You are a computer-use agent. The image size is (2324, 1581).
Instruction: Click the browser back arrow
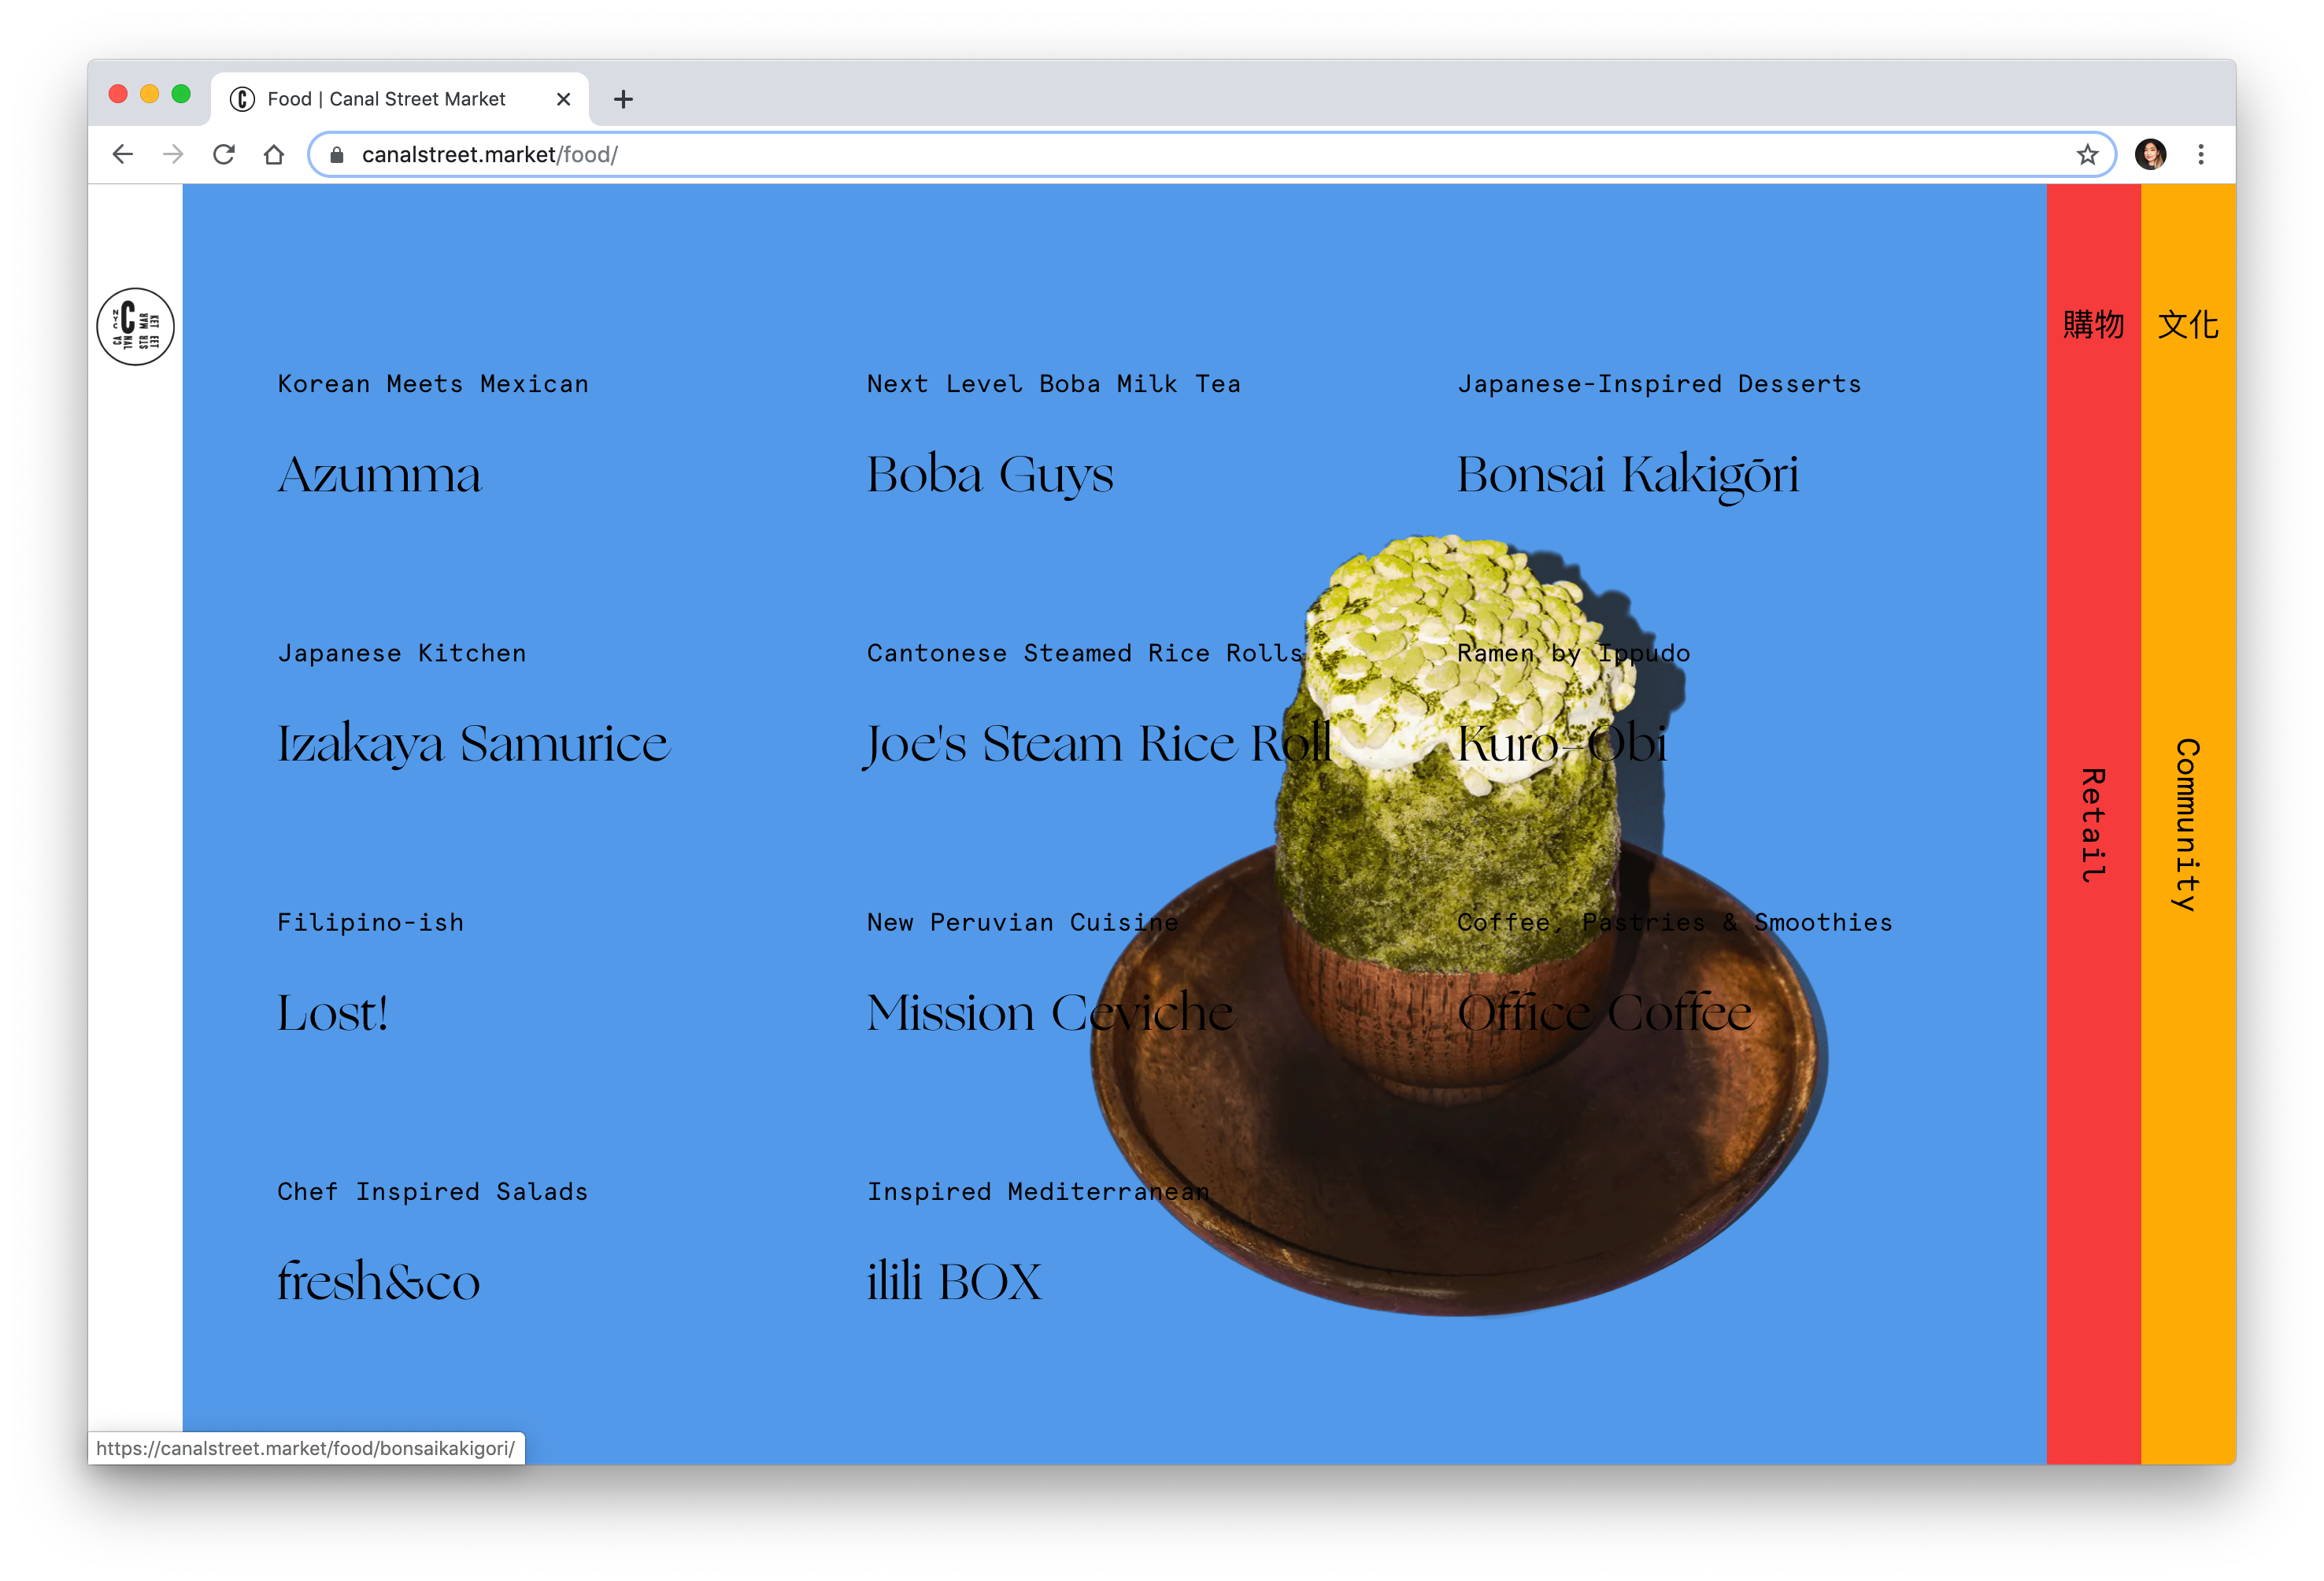[121, 154]
